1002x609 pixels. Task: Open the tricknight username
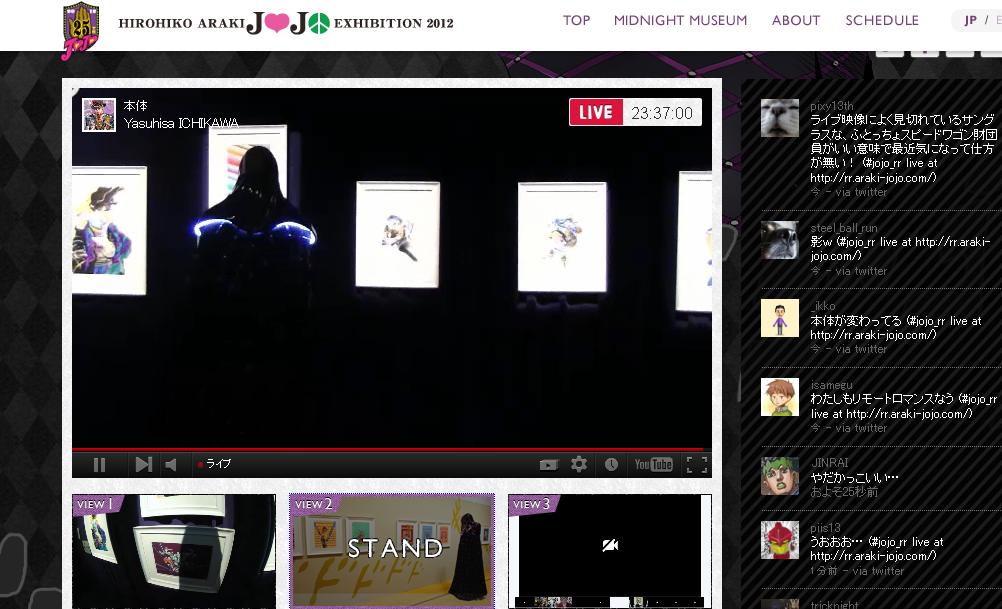pyautogui.click(x=834, y=605)
